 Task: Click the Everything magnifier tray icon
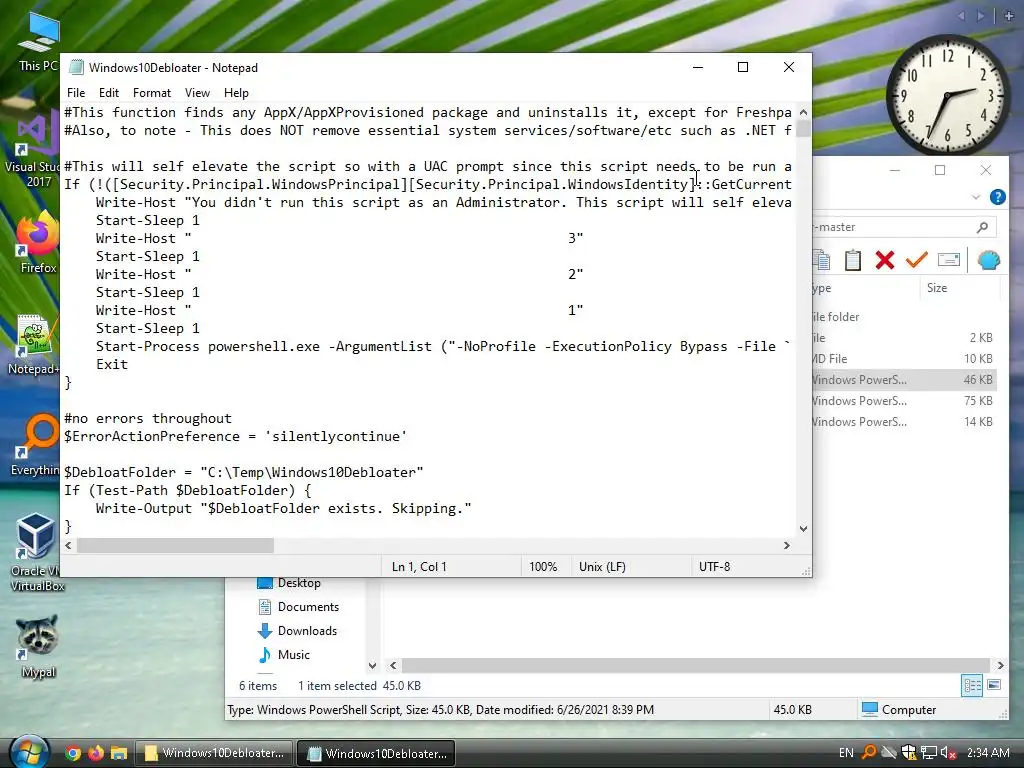869,753
